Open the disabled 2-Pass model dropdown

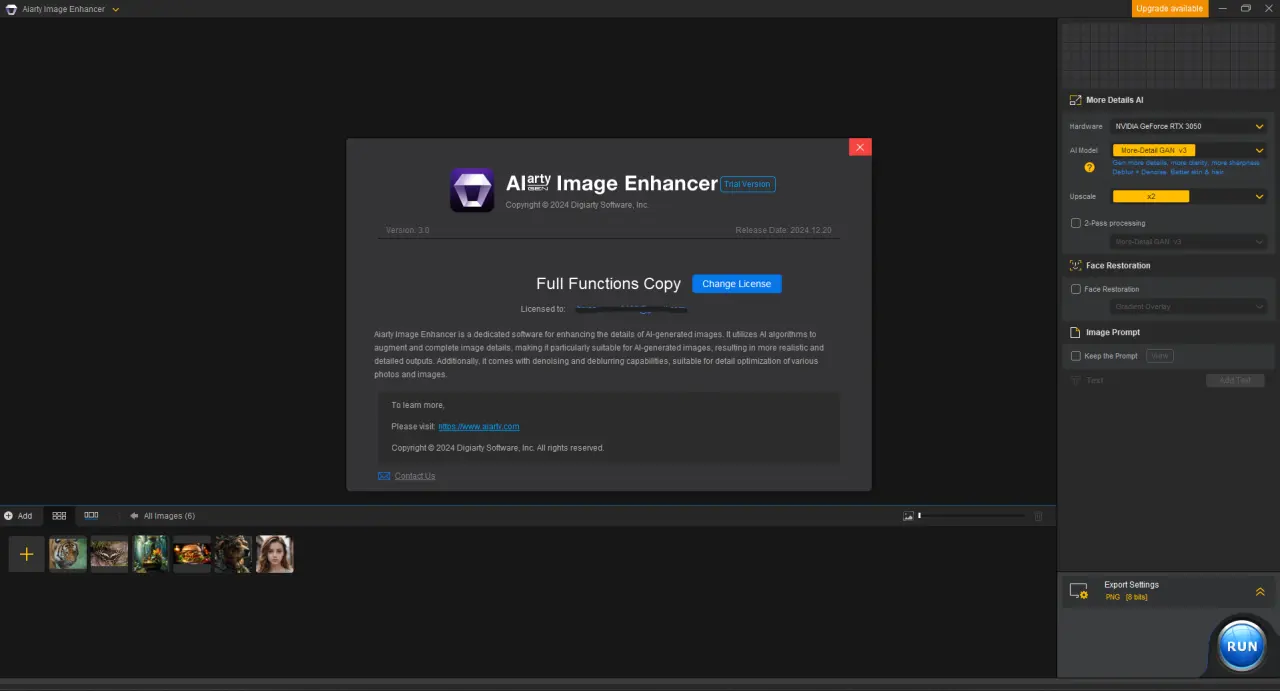(1189, 242)
